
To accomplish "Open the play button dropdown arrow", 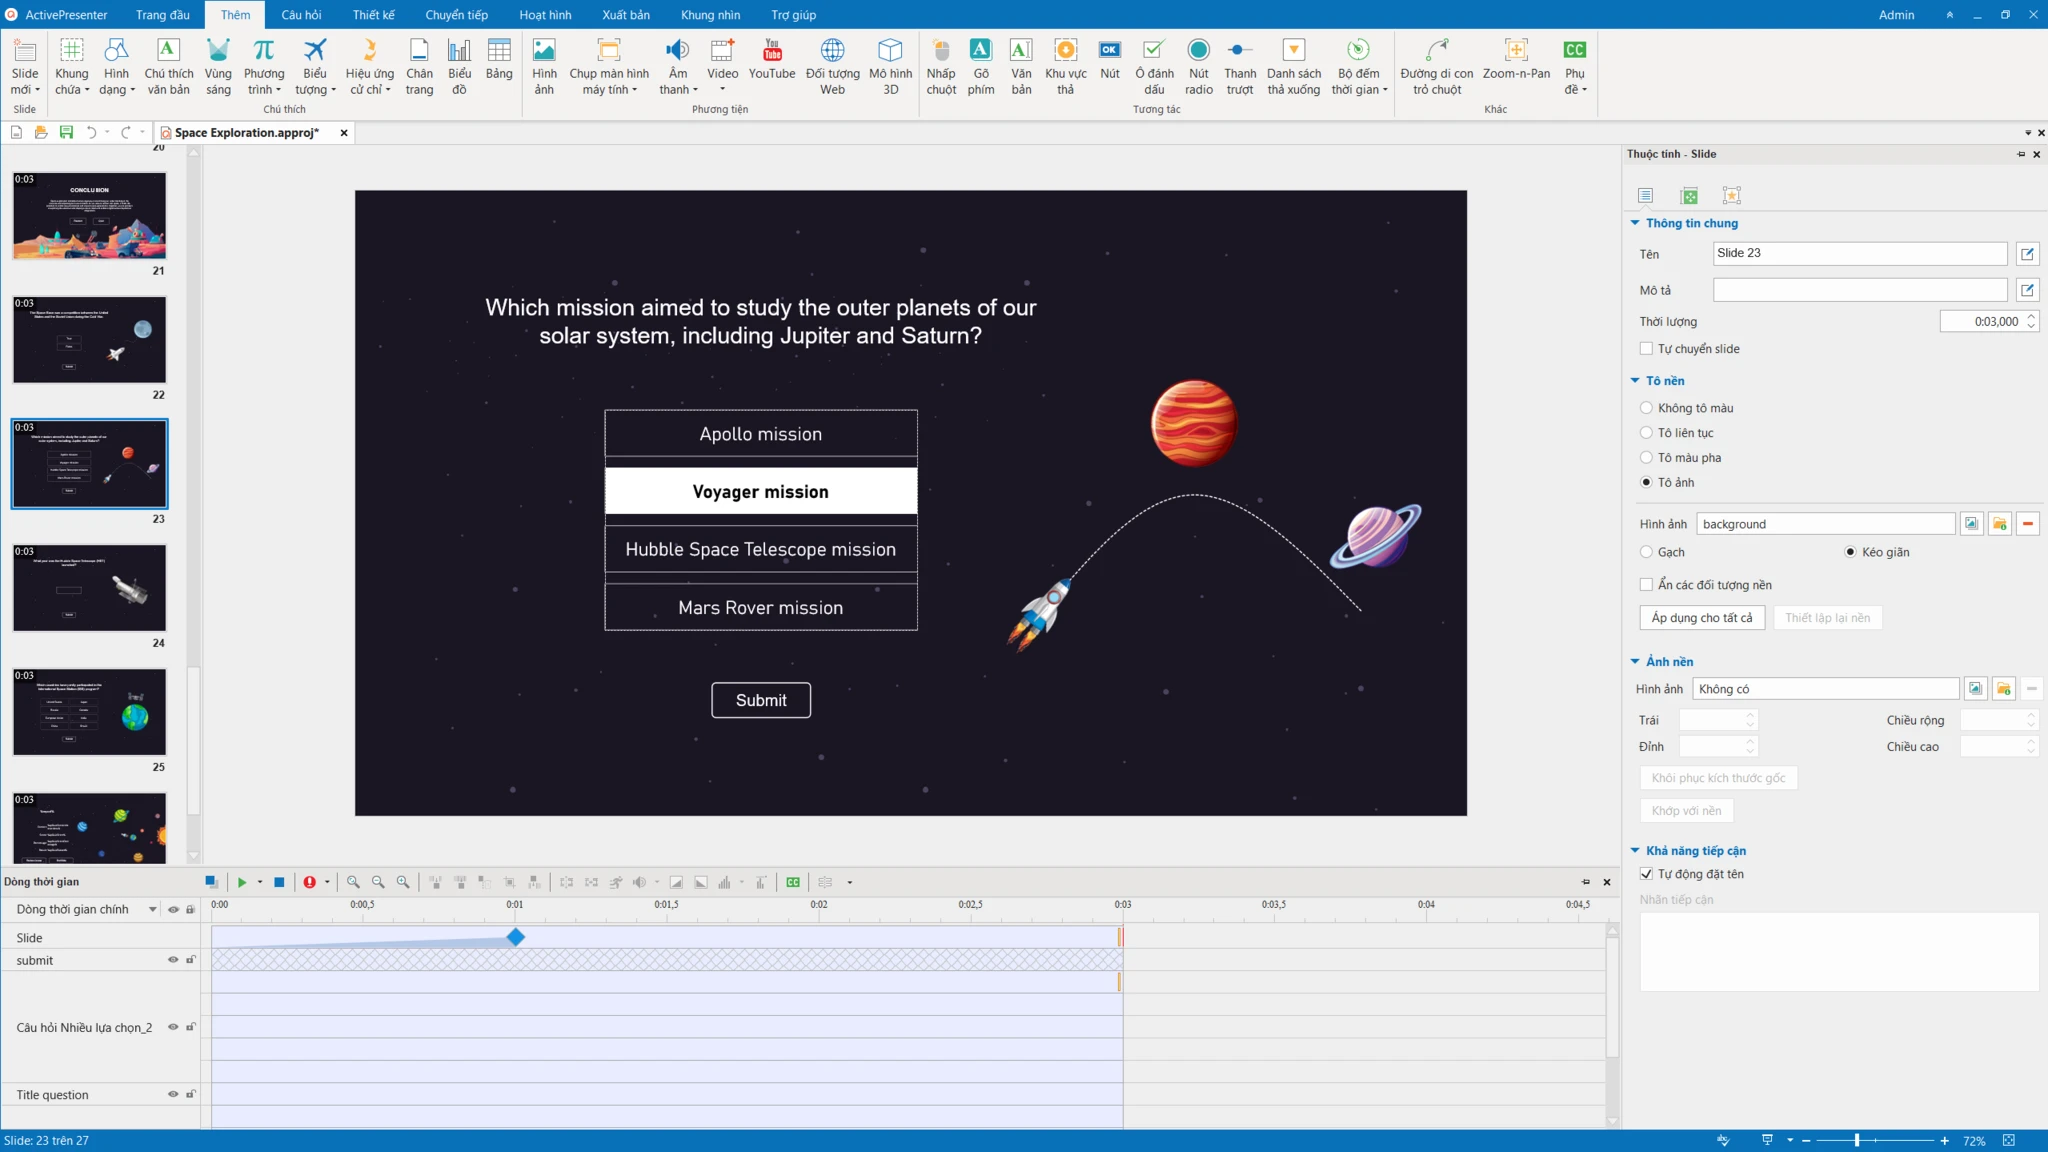I will pyautogui.click(x=260, y=882).
